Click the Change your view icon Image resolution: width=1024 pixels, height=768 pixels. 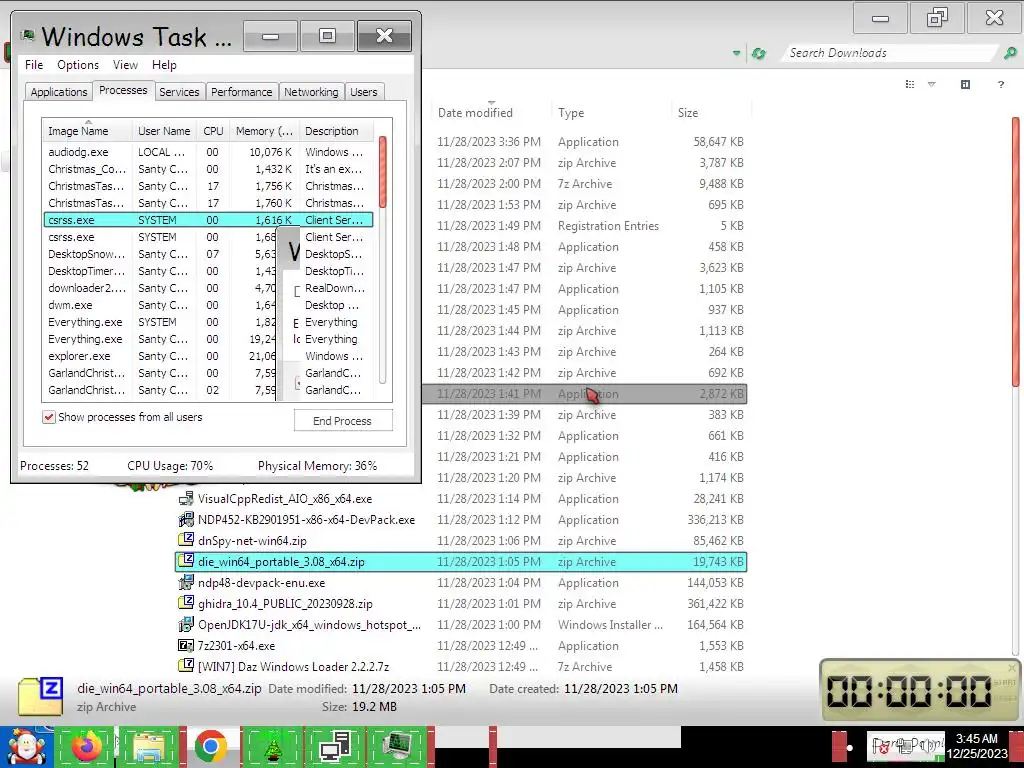point(910,84)
